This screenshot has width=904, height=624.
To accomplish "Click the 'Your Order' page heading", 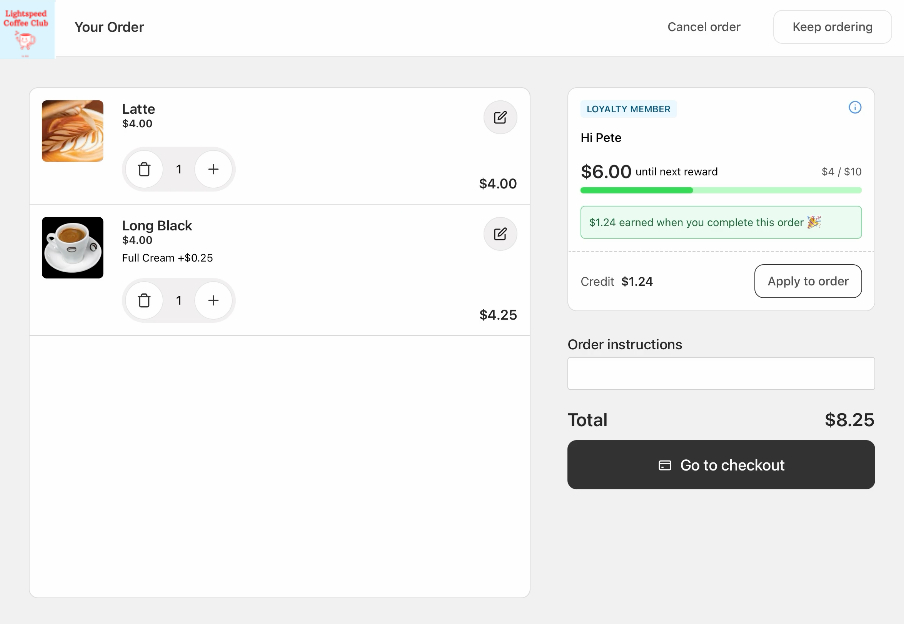I will 109,27.
